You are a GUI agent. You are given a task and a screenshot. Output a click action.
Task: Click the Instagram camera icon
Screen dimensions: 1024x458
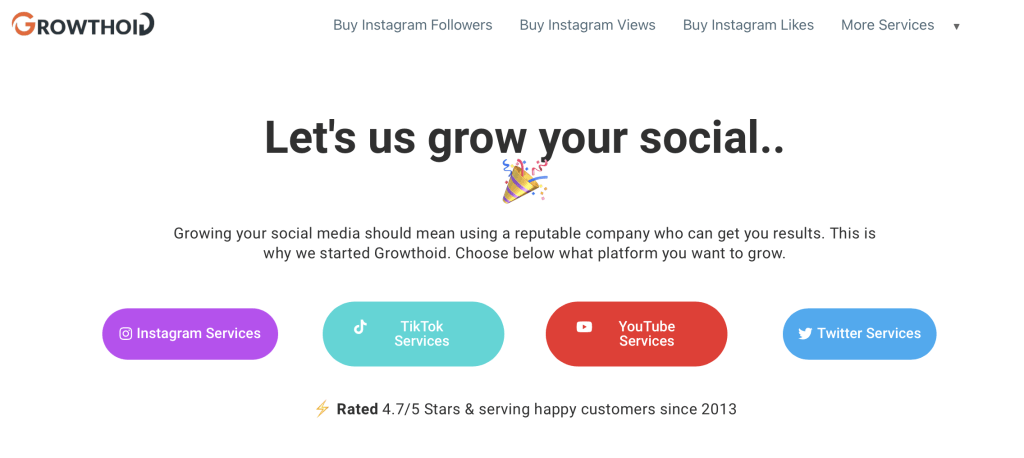[125, 334]
